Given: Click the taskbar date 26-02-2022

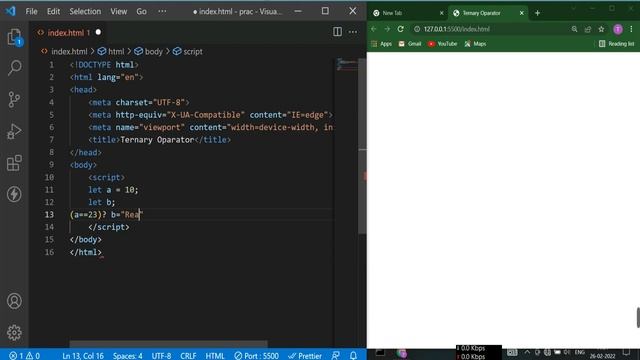Looking at the screenshot, I should tap(602, 356).
